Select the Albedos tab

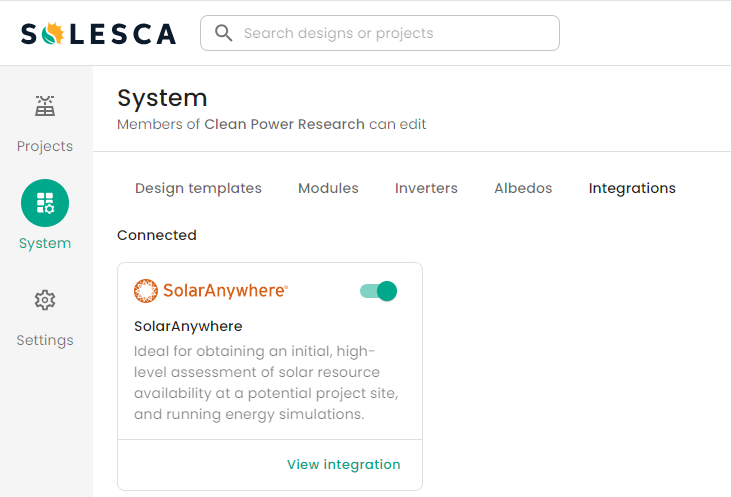[523, 188]
